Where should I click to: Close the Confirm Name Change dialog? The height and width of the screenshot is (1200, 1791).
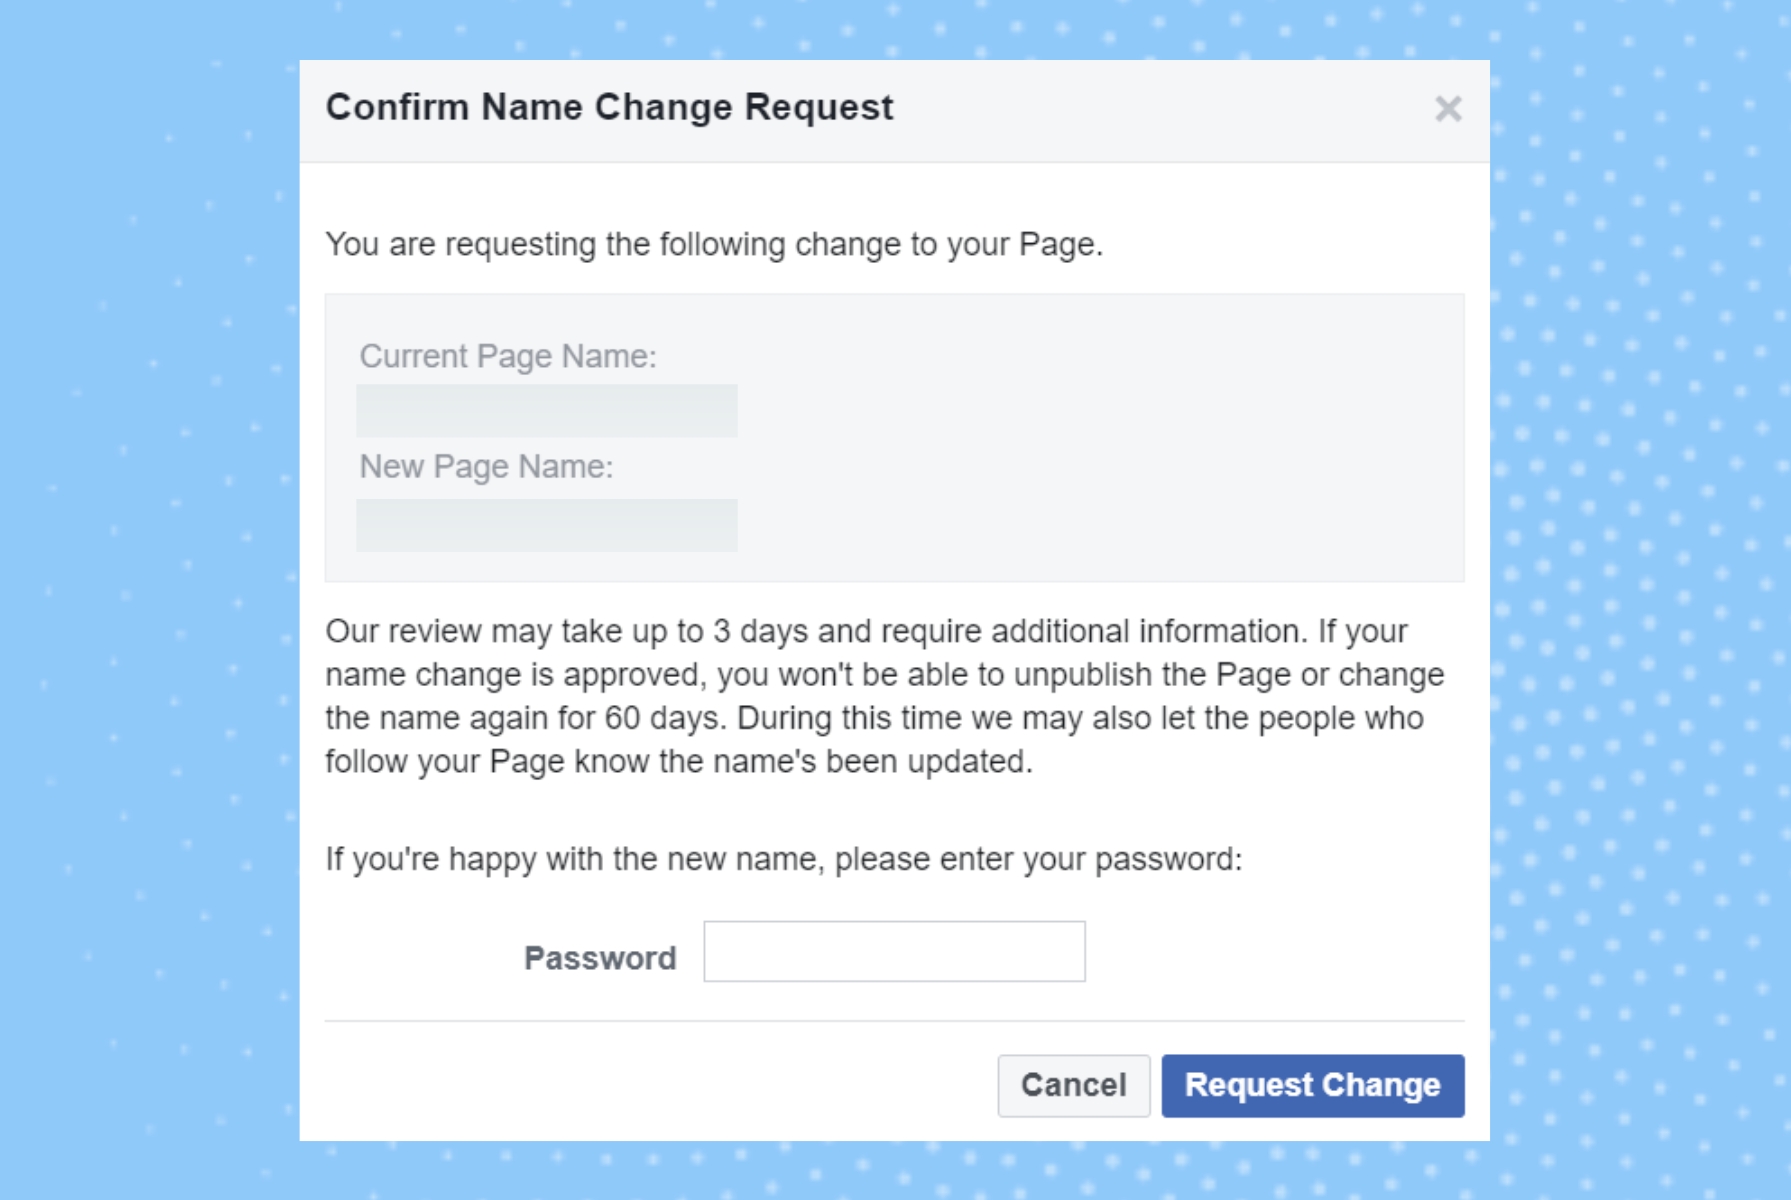click(1448, 108)
